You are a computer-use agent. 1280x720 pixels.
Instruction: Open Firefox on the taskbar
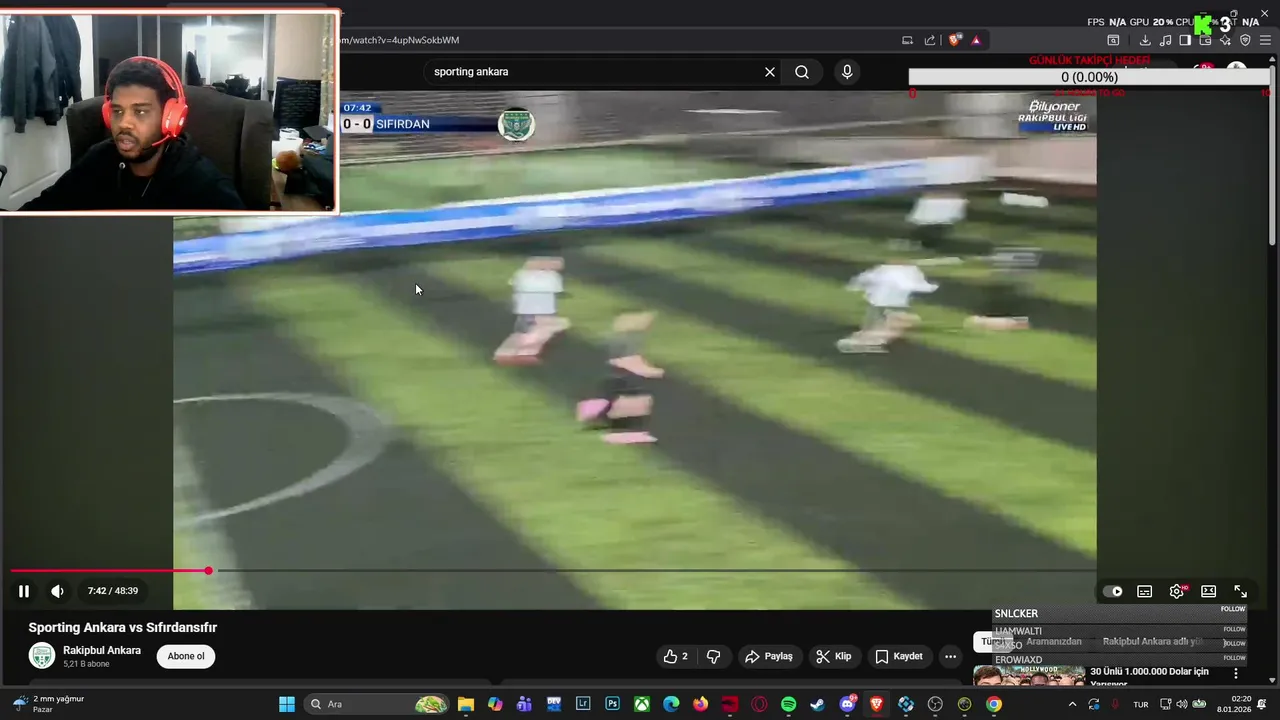click(700, 704)
